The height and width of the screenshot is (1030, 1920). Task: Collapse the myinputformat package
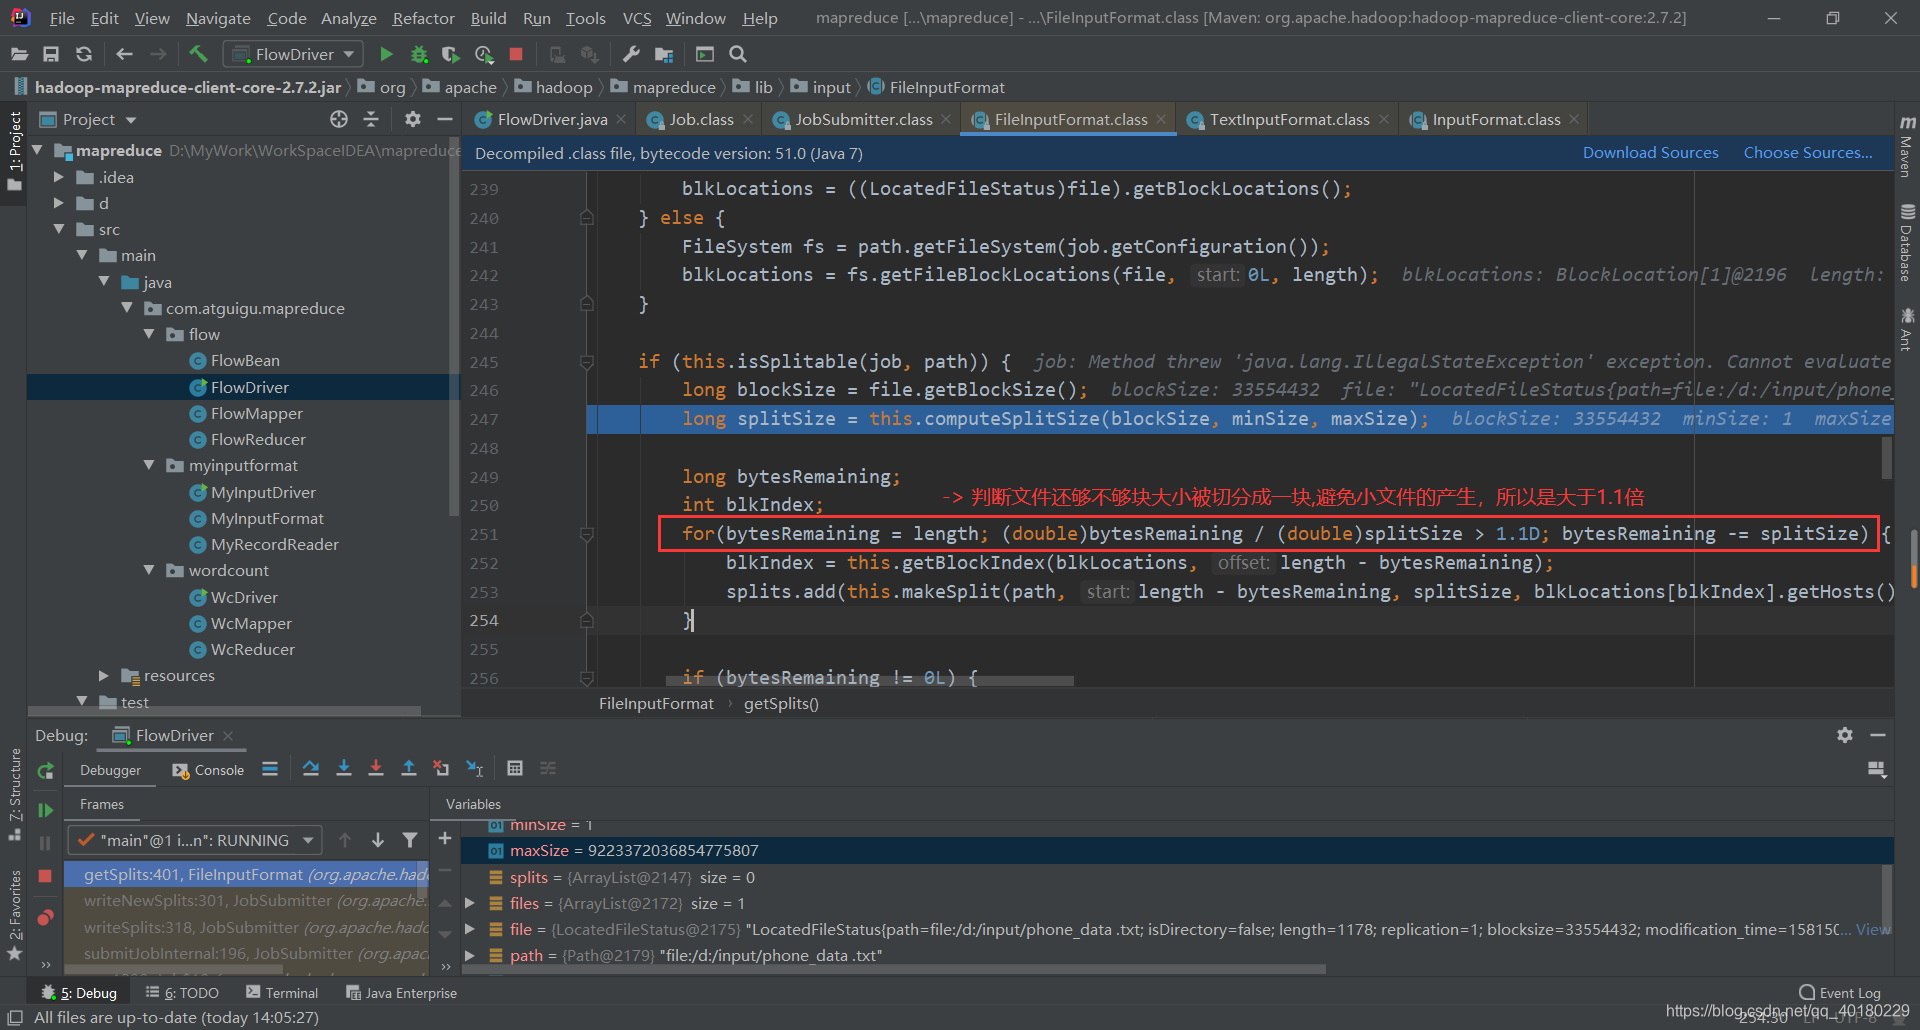[x=149, y=465]
